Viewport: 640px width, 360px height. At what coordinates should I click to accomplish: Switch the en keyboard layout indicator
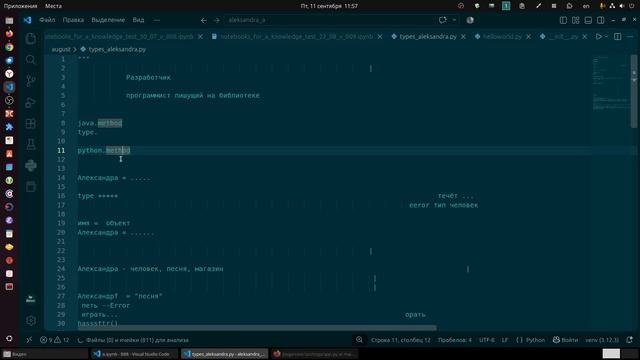pyautogui.click(x=586, y=6)
